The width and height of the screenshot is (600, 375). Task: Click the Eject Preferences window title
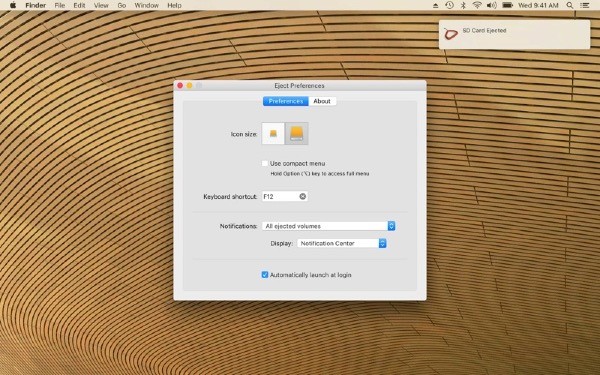click(x=299, y=86)
